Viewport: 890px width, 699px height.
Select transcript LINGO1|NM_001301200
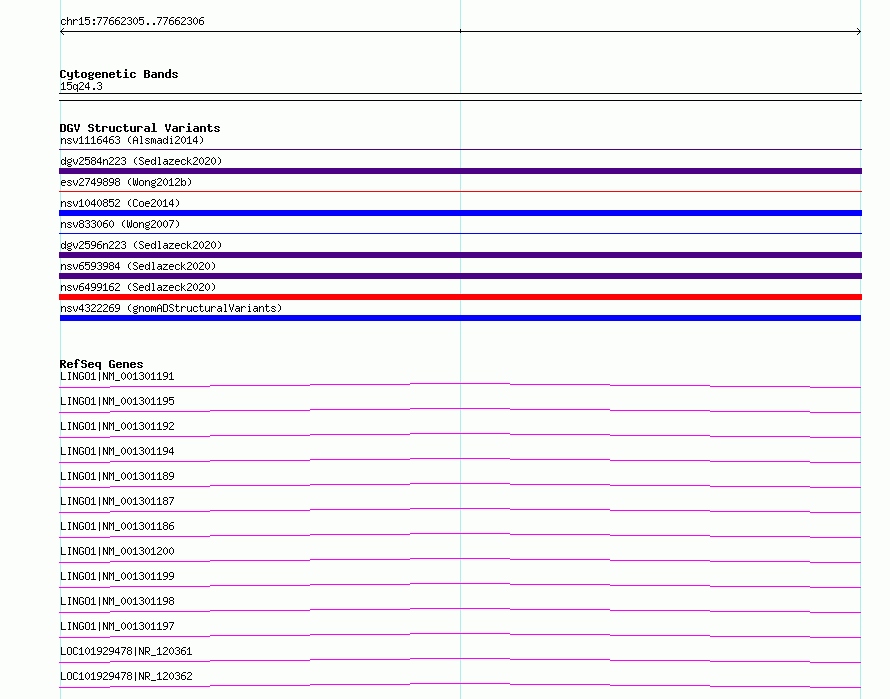117,551
